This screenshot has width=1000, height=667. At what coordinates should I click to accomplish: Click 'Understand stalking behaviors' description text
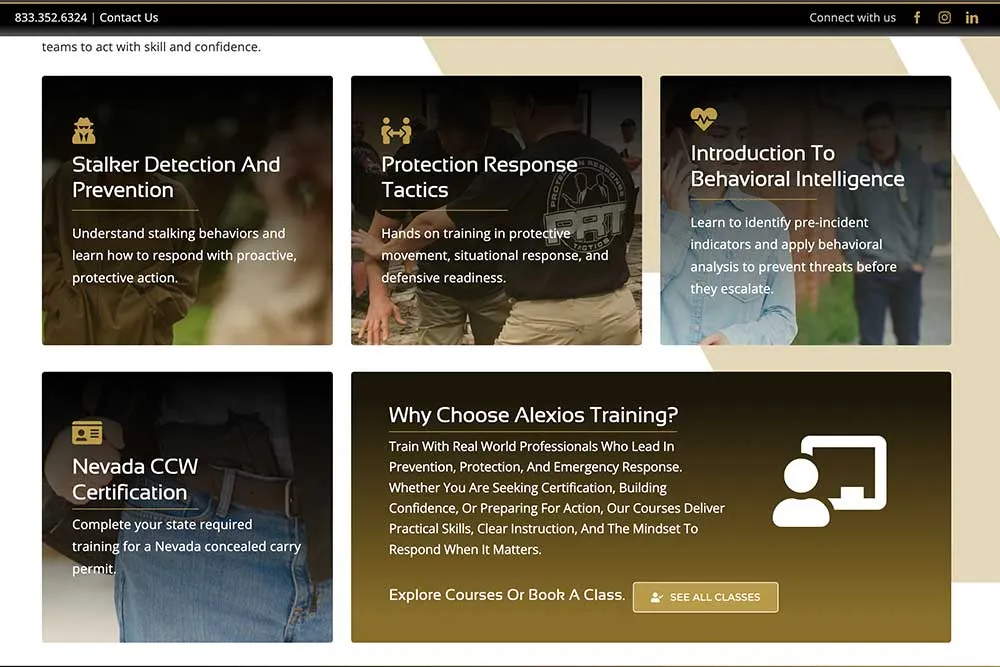184,255
